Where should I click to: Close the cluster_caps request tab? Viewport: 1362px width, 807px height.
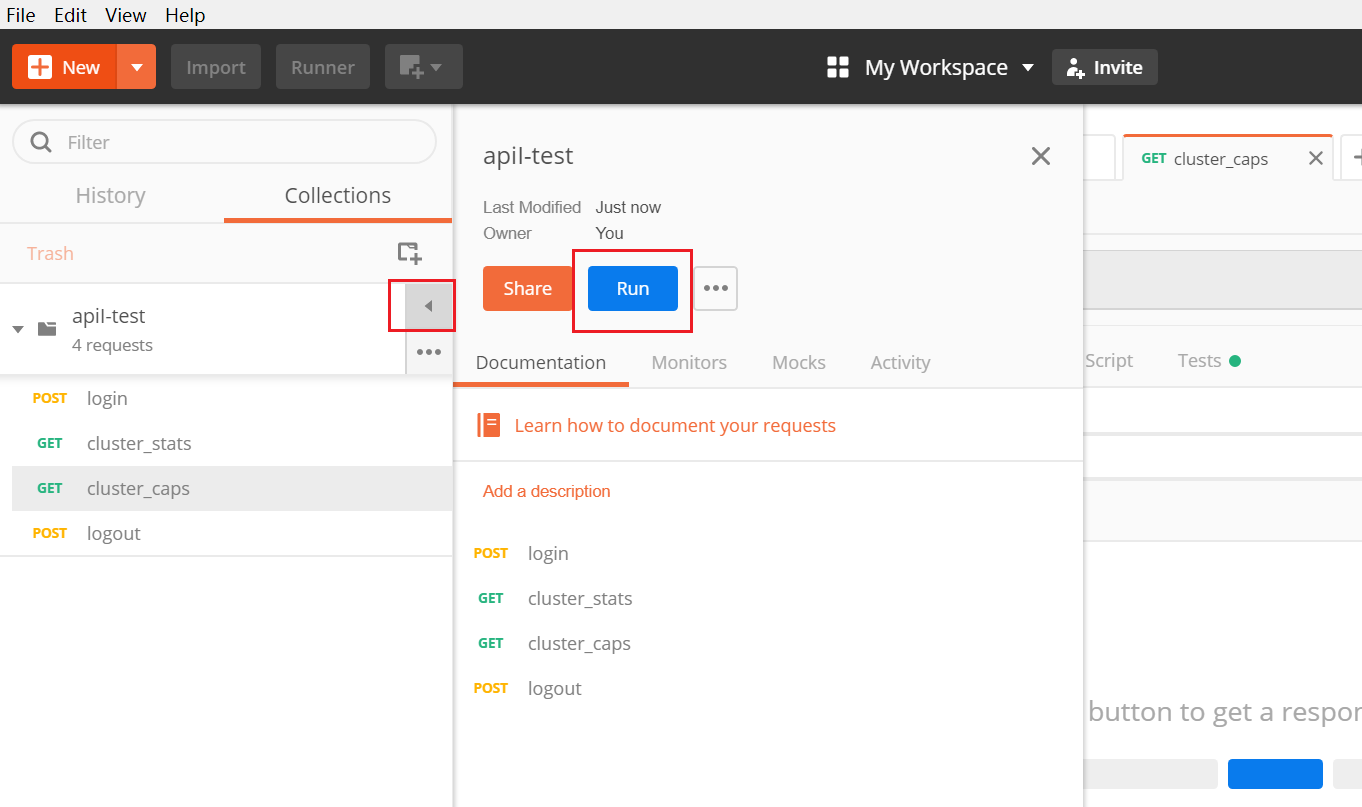click(x=1316, y=158)
